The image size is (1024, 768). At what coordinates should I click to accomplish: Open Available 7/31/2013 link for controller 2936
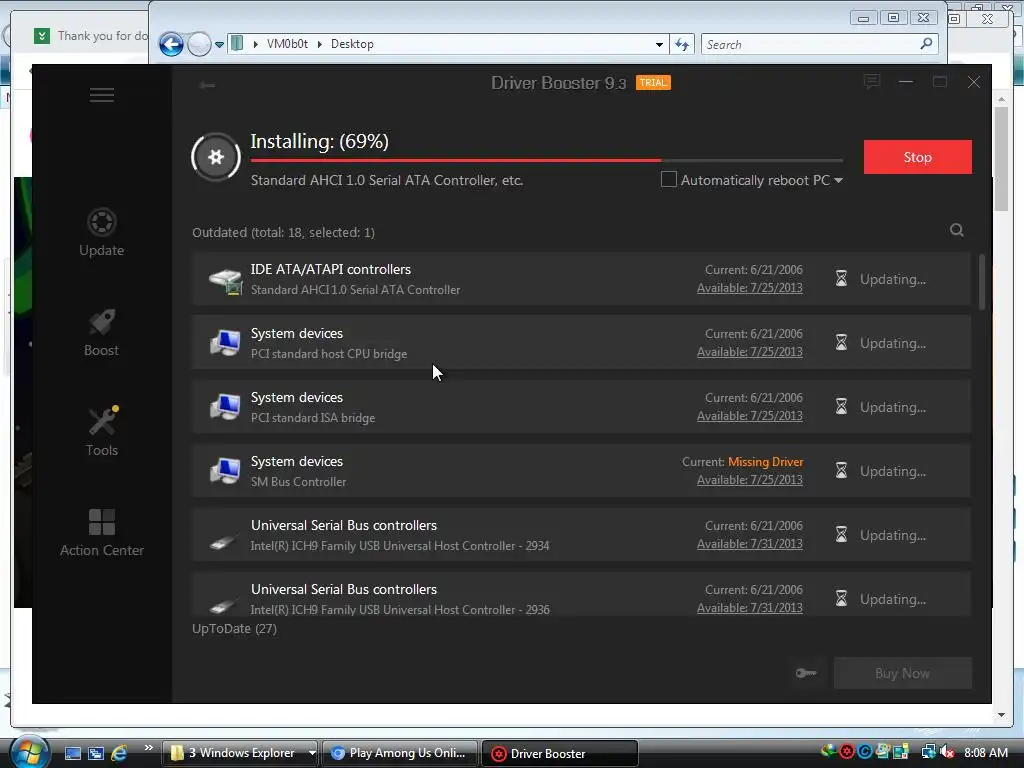tap(750, 608)
